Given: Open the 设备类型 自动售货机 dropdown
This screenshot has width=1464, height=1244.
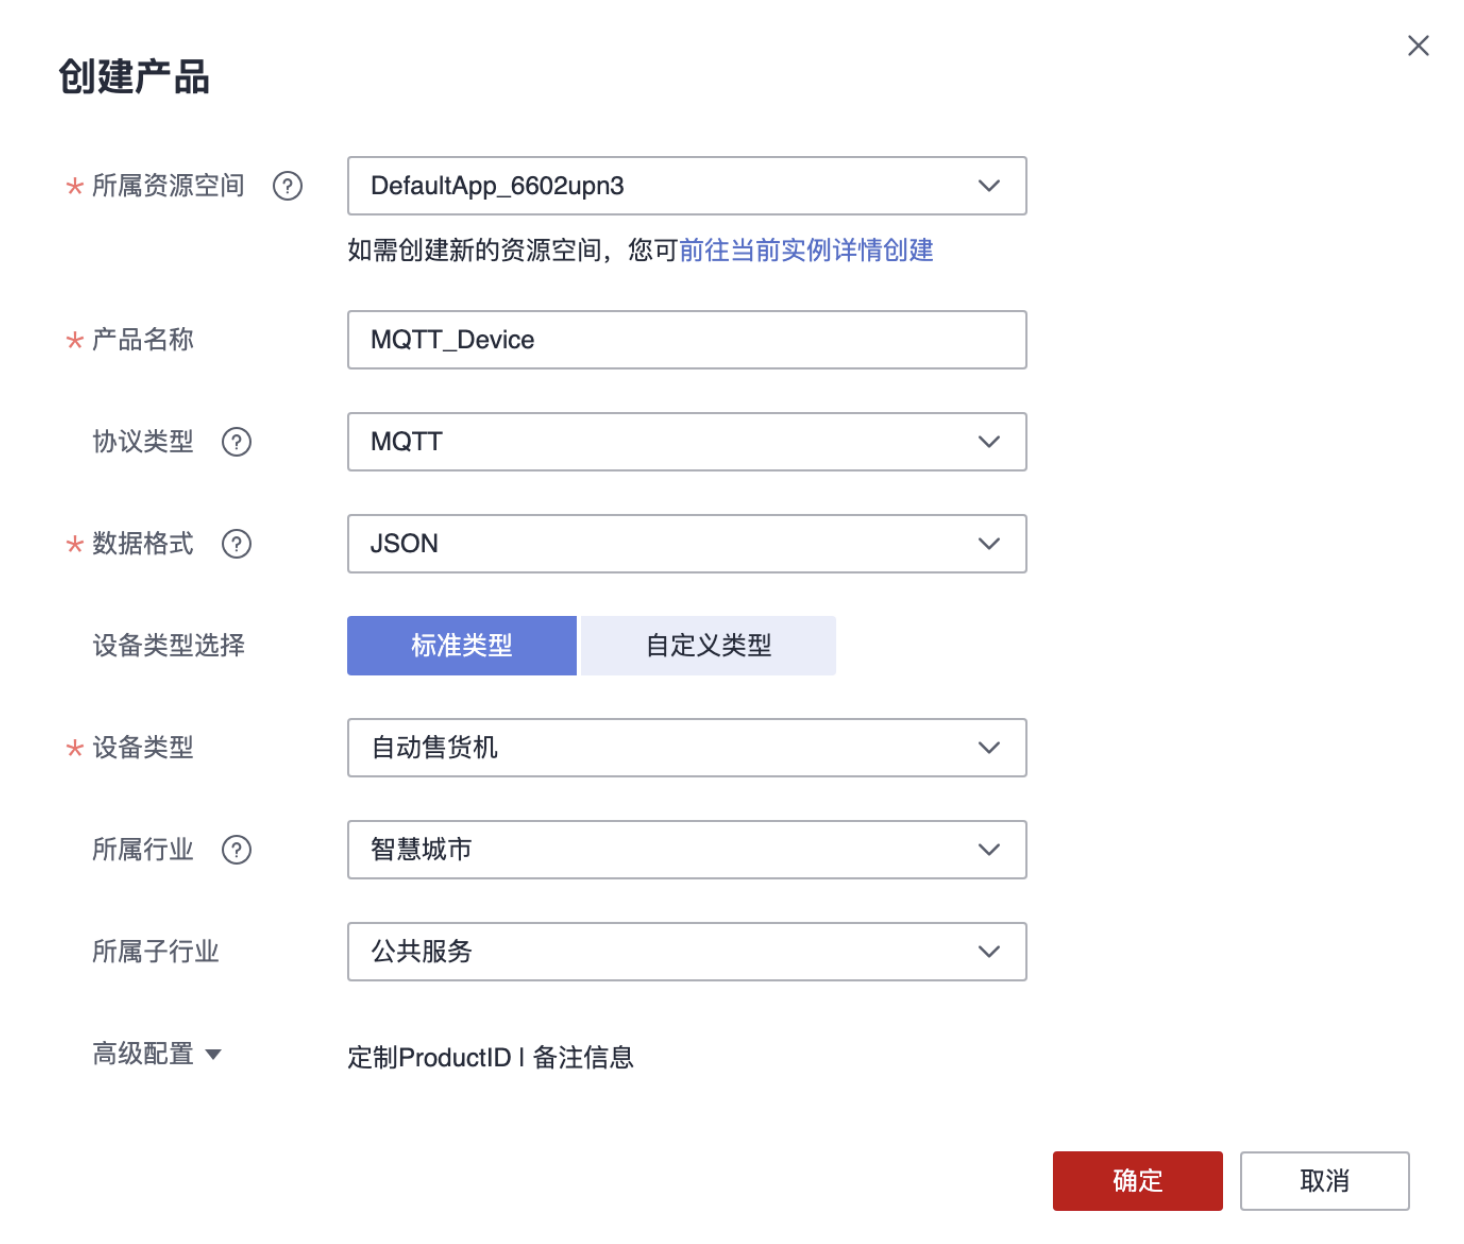Looking at the screenshot, I should tap(687, 748).
